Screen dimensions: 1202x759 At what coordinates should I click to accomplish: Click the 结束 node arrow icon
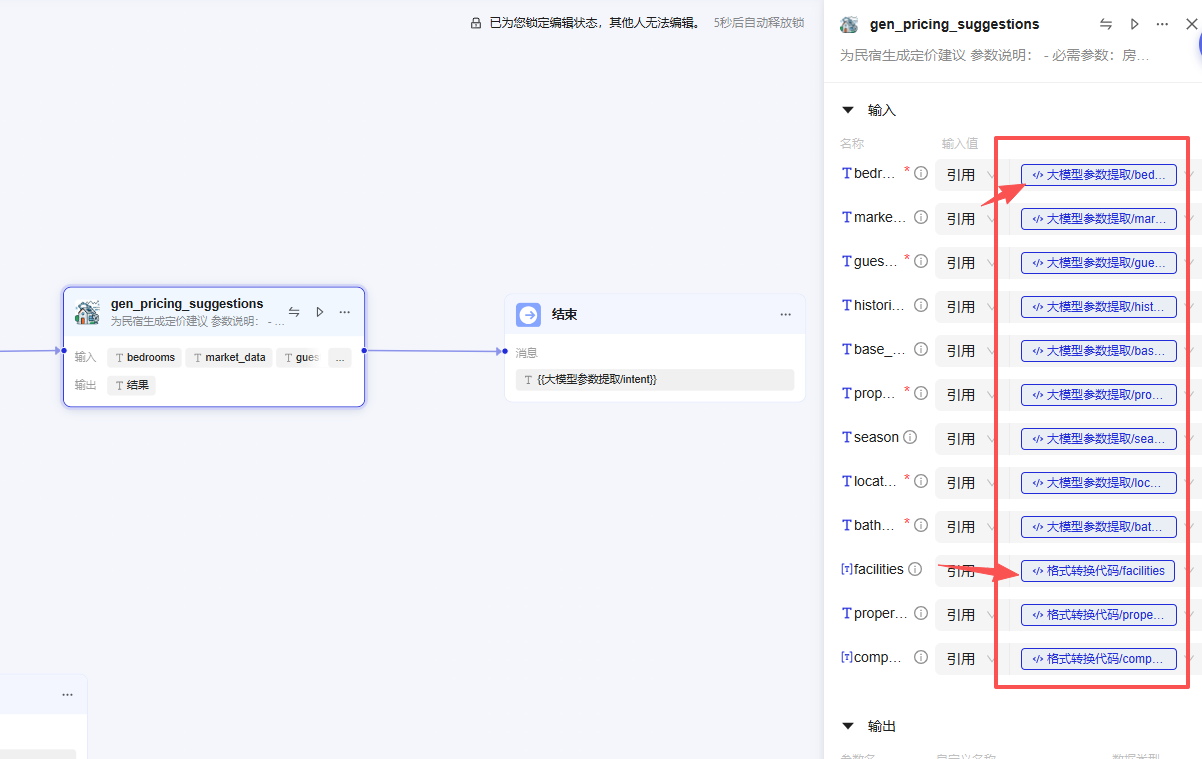(x=528, y=315)
